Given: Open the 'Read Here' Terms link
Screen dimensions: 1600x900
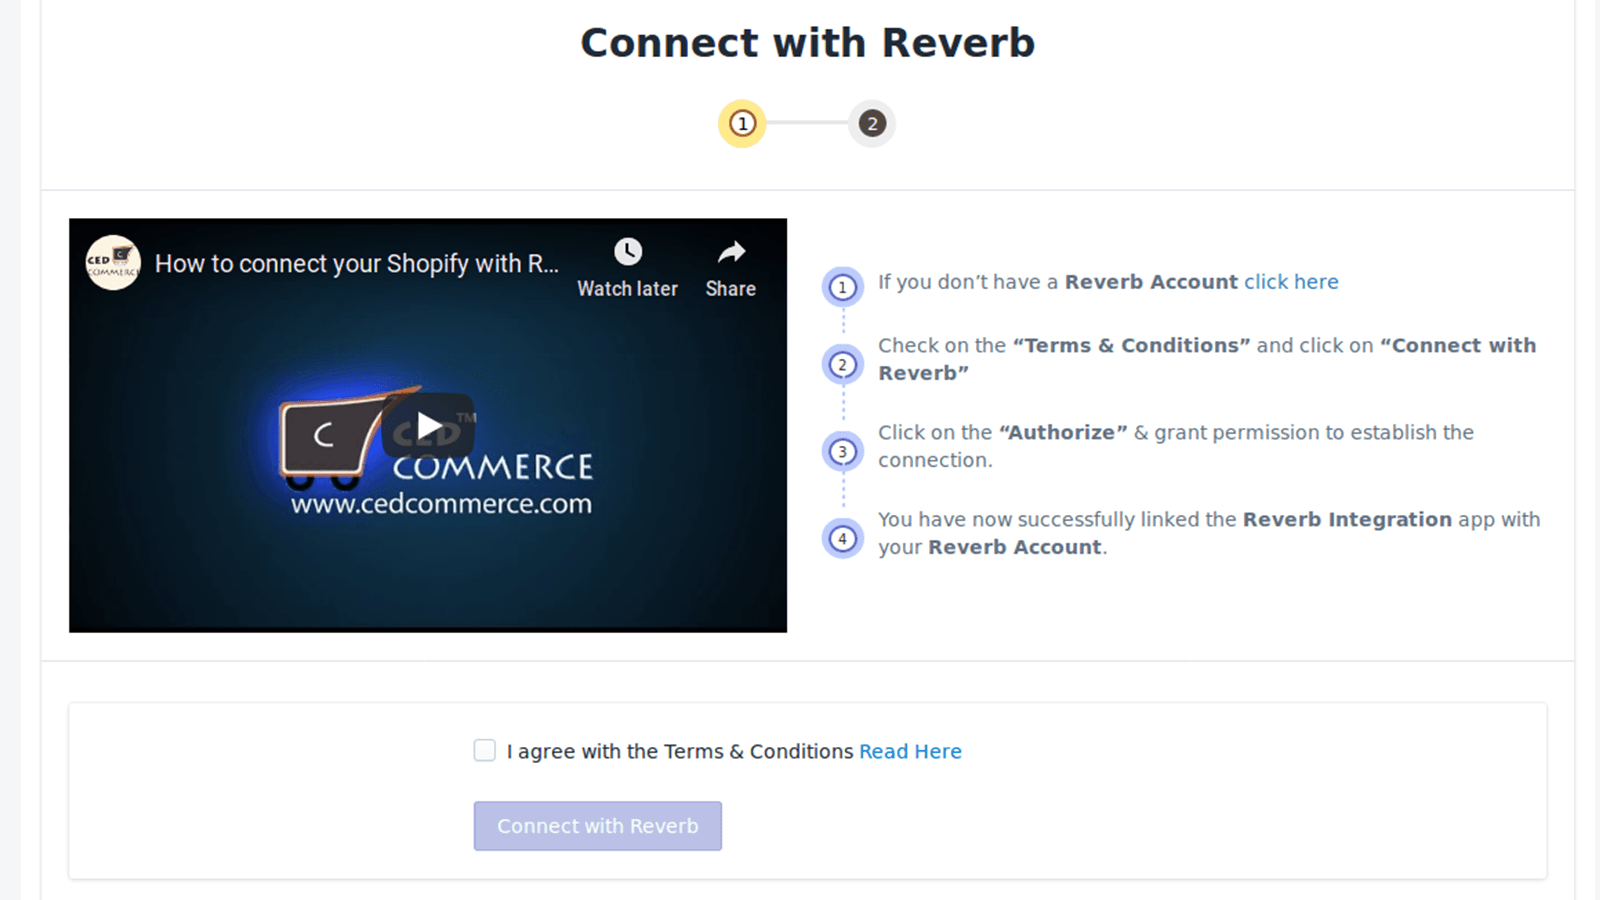Looking at the screenshot, I should click(x=909, y=751).
